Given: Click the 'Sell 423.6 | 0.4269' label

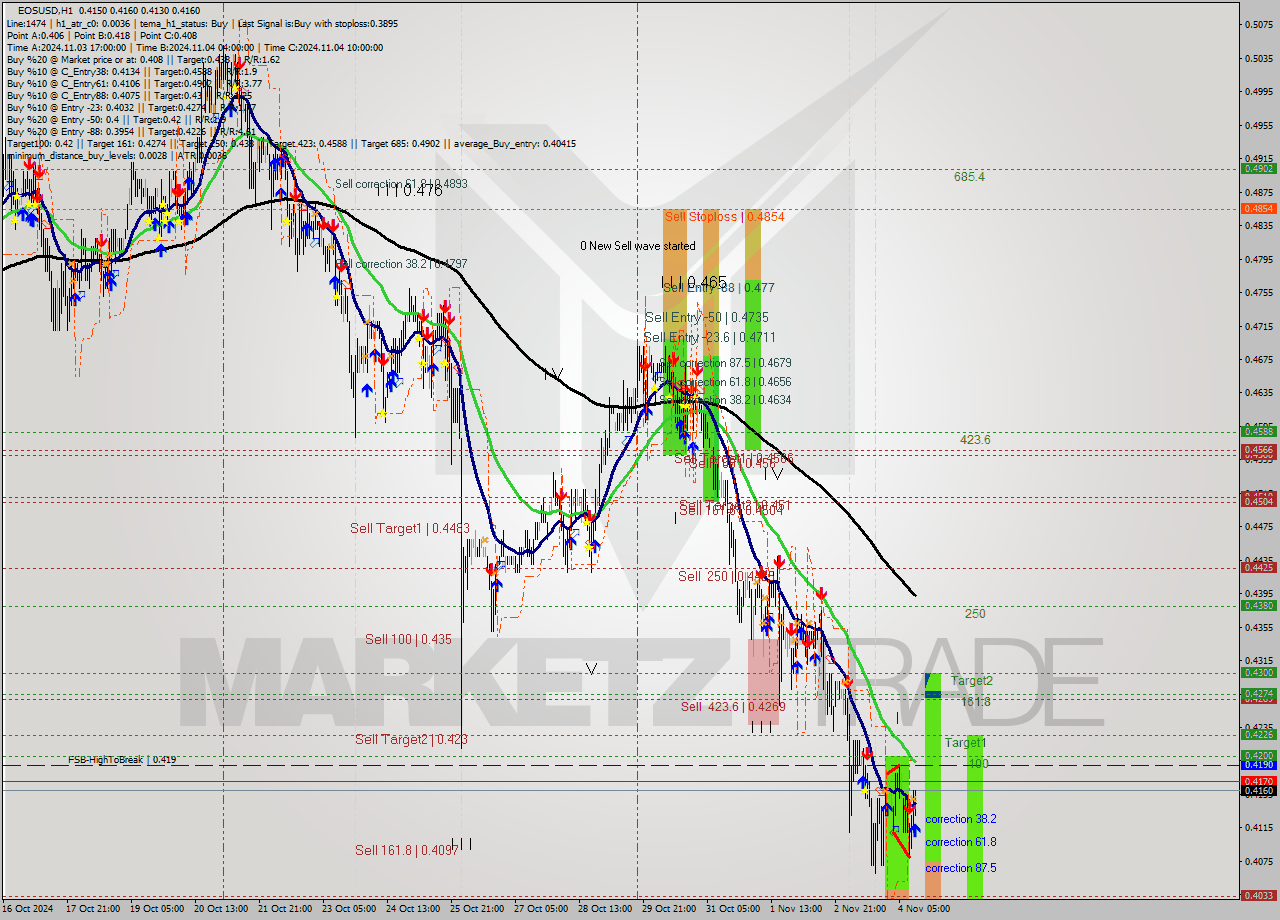Looking at the screenshot, I should pos(733,707).
